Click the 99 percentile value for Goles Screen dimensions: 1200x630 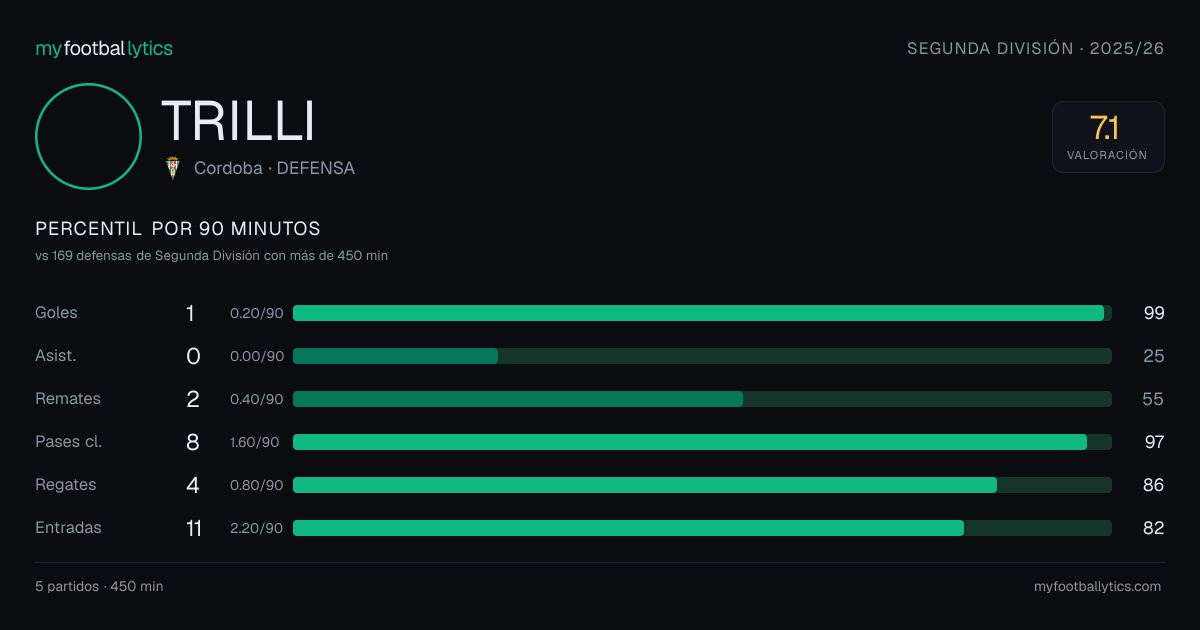(x=1154, y=313)
